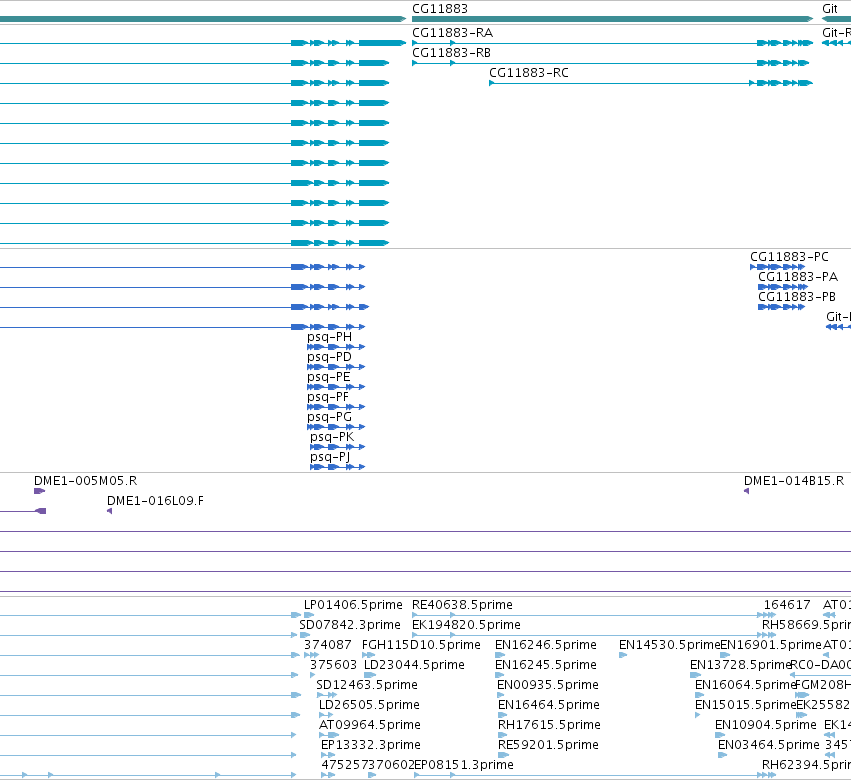This screenshot has height=780, width=851.
Task: Select the EP08151.3prime EST label
Action: pyautogui.click(x=463, y=766)
